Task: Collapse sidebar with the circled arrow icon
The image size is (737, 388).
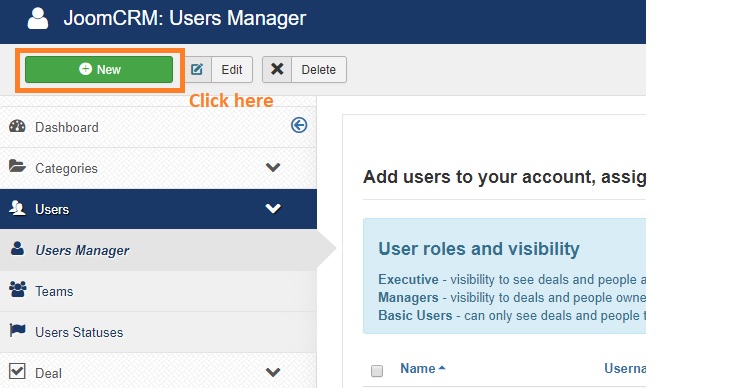Action: (x=299, y=125)
